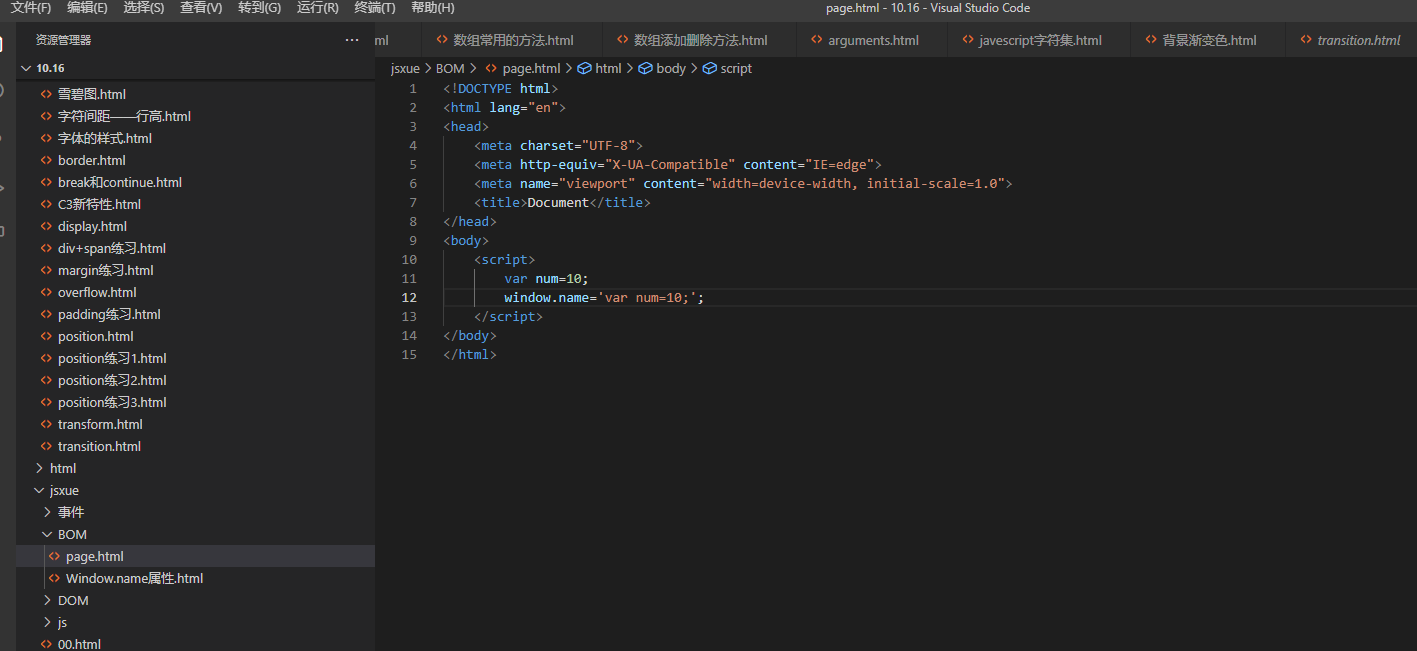Viewport: 1417px width, 651px height.
Task: Click the HTML icon next to Window.name属性.html
Action: click(54, 578)
